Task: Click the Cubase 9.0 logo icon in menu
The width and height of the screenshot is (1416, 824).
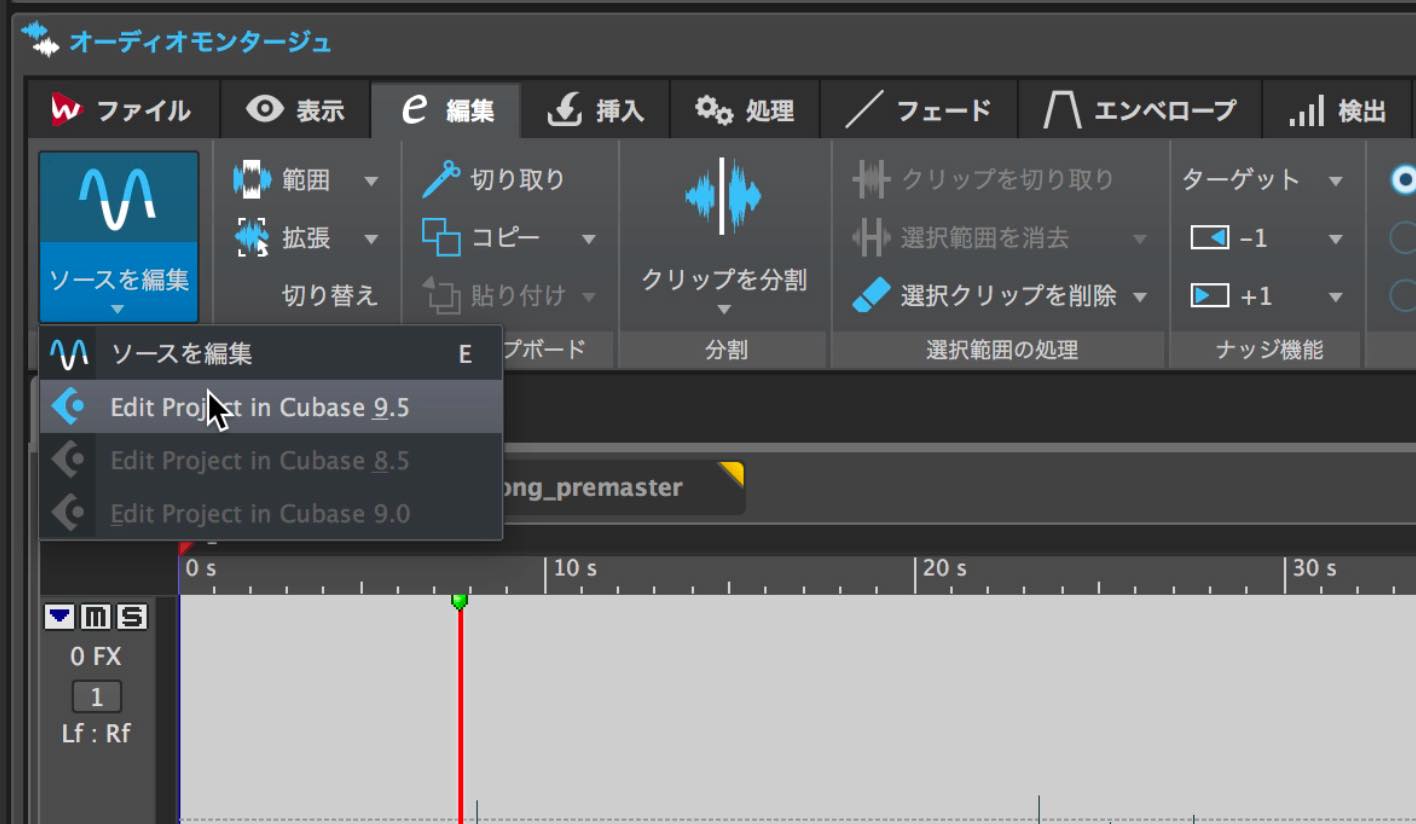Action: tap(68, 513)
